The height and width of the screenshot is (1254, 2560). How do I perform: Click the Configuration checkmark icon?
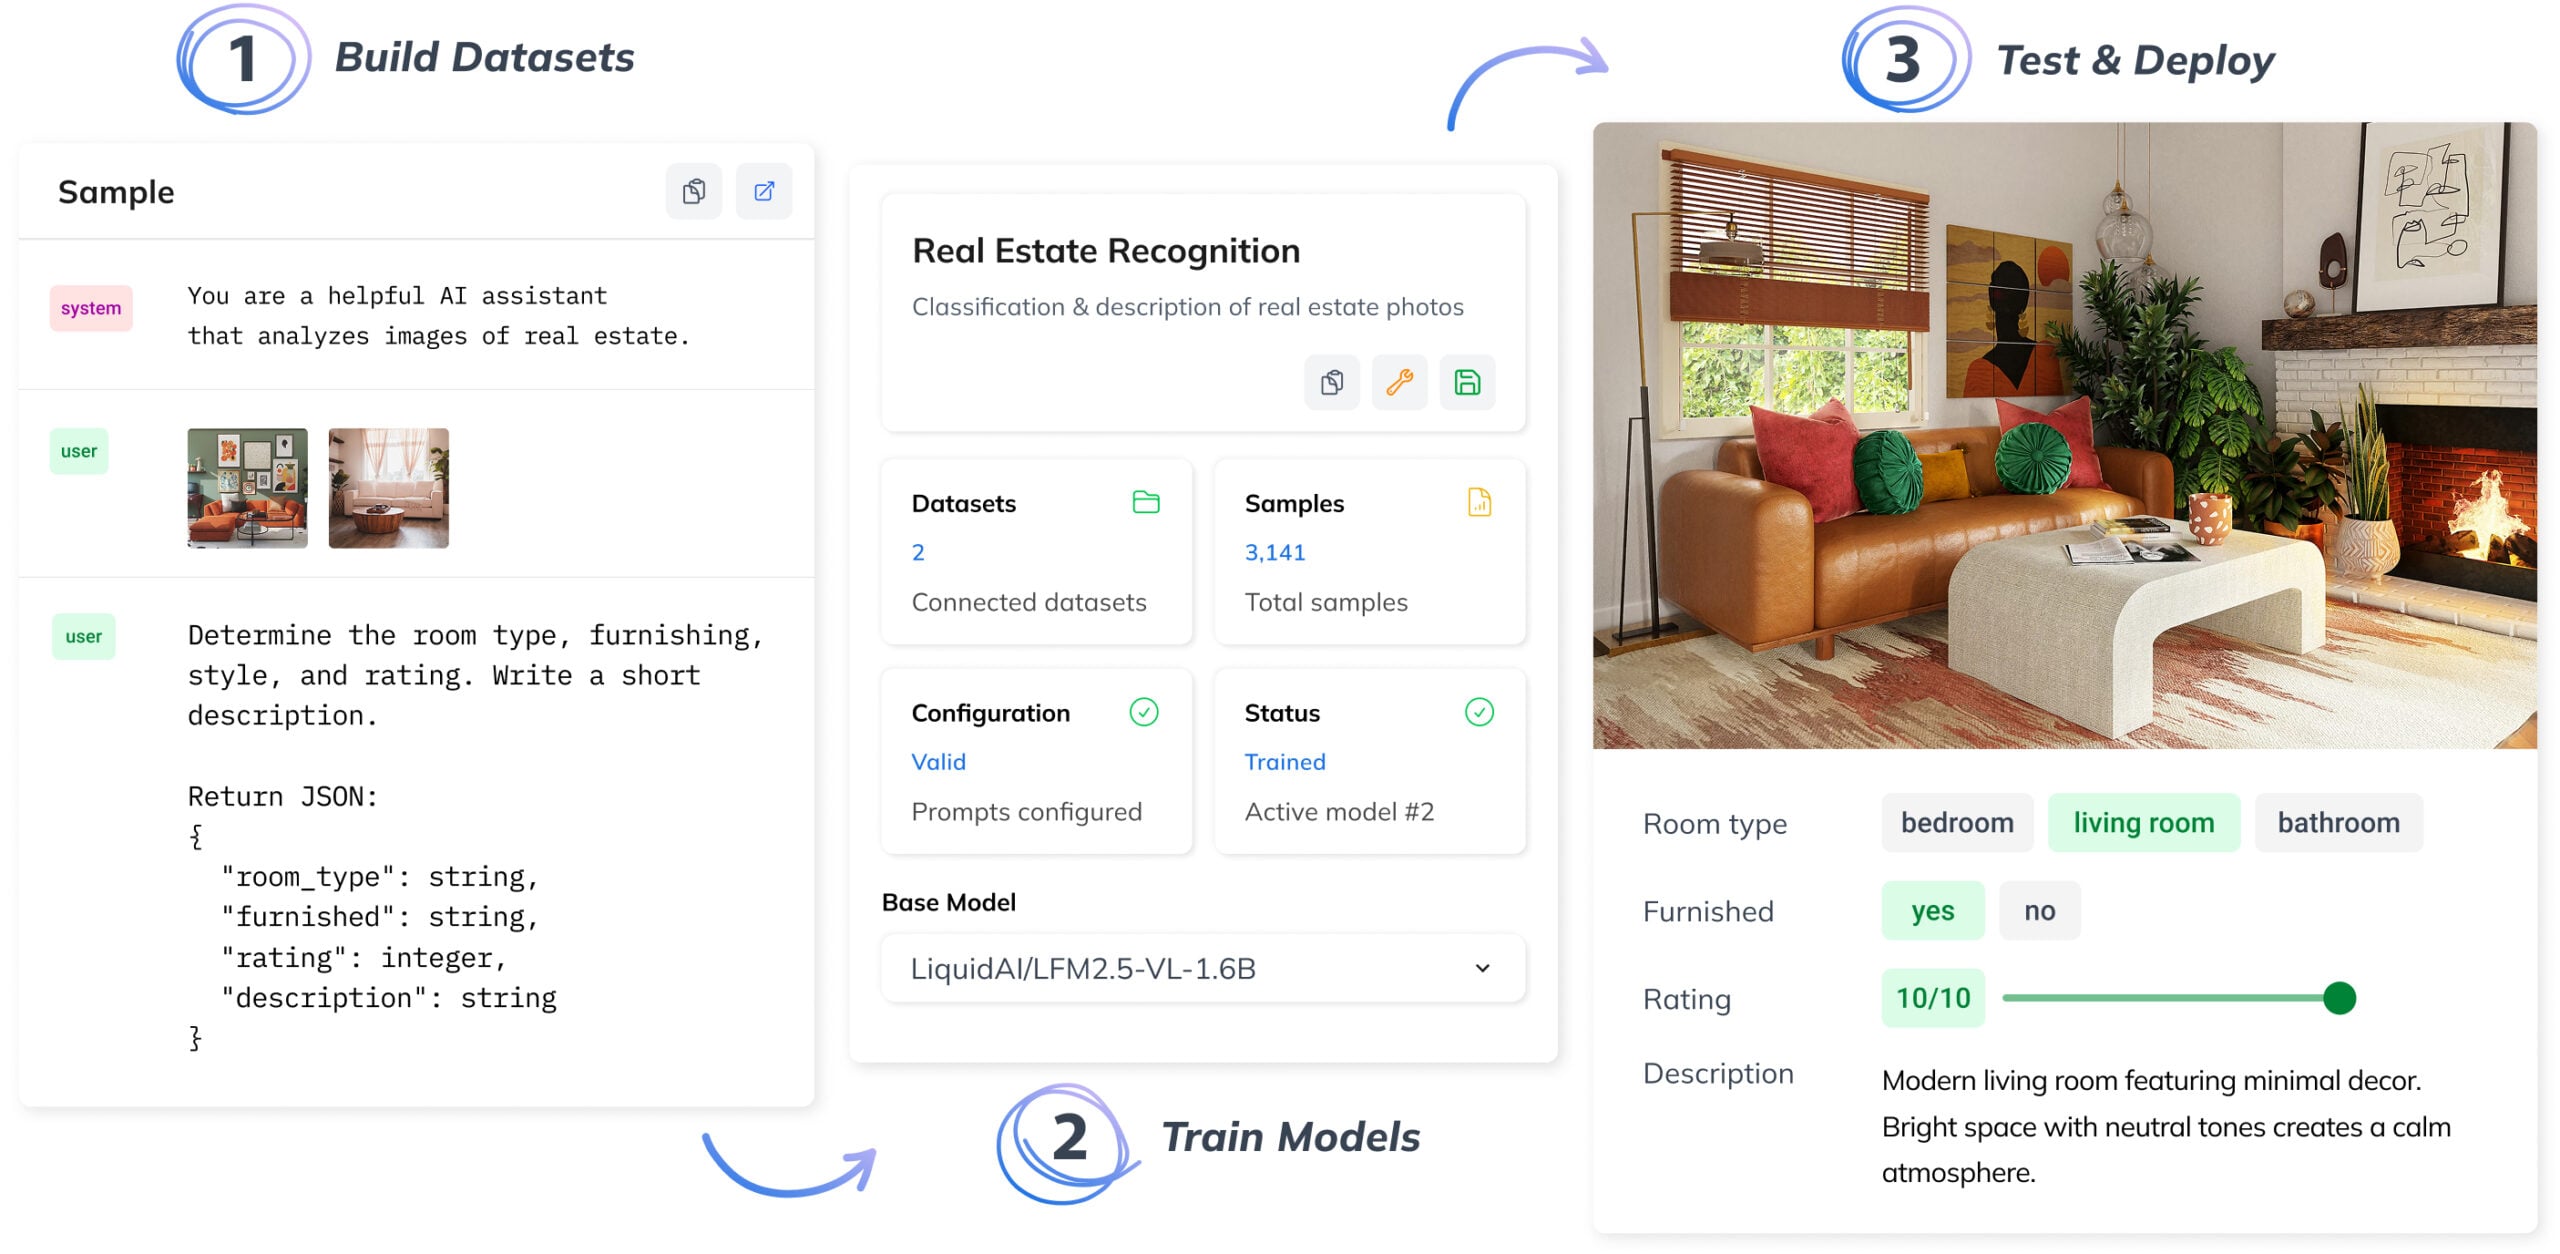(x=1143, y=712)
